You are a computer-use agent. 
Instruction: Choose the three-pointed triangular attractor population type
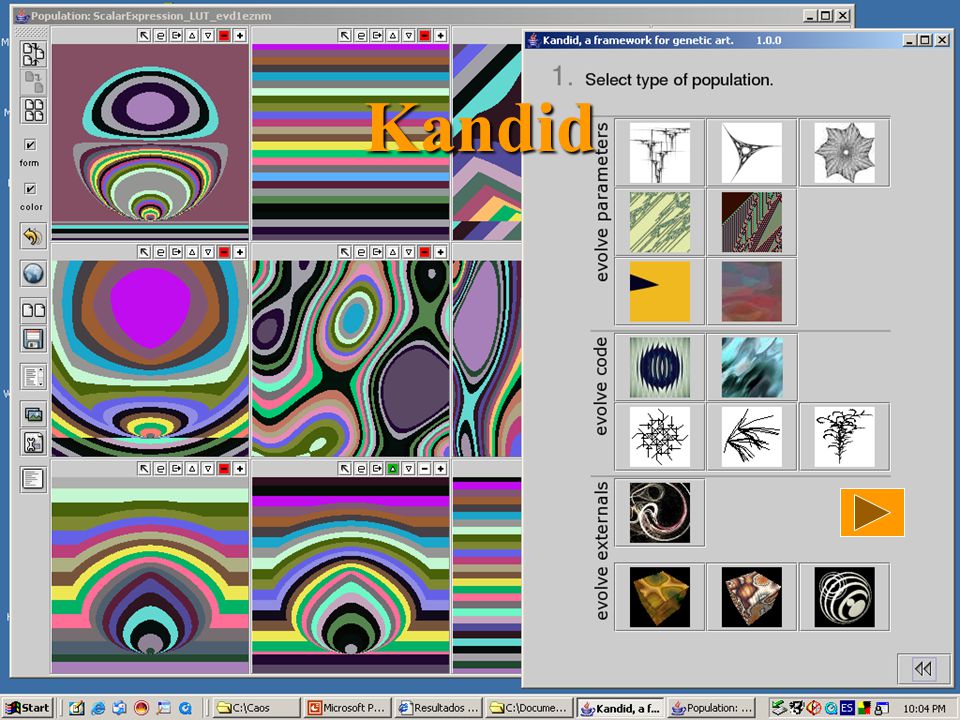pyautogui.click(x=752, y=152)
